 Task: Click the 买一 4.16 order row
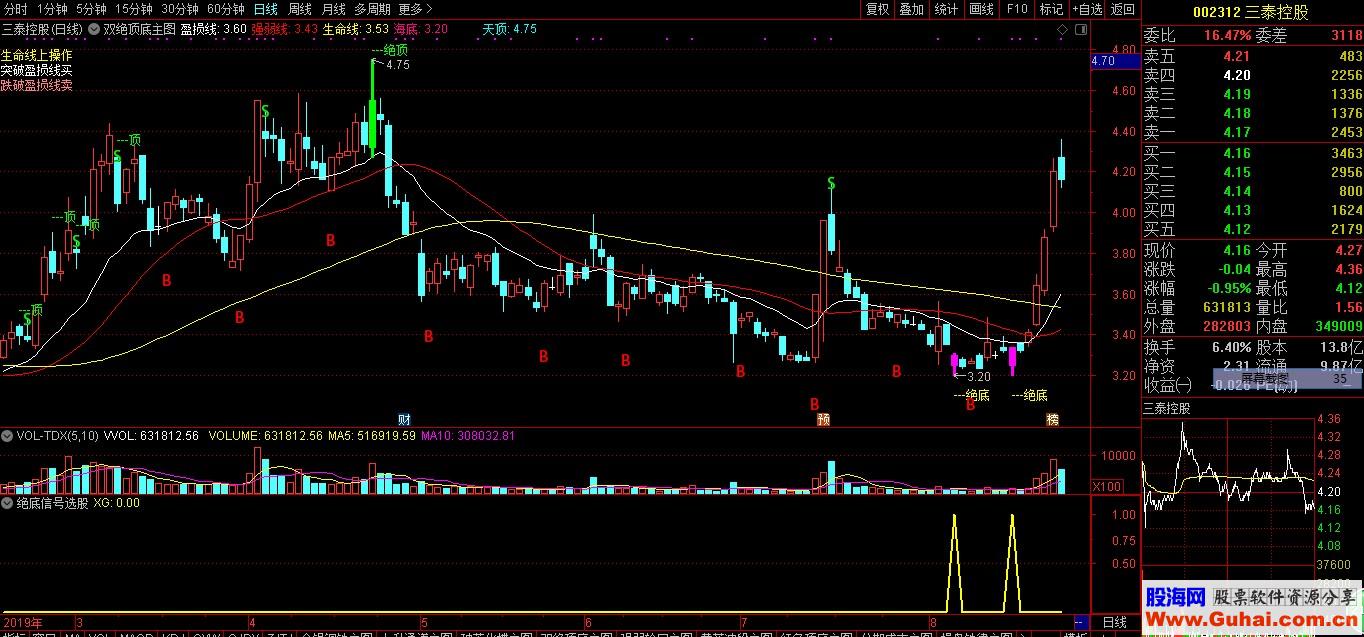[1253, 153]
